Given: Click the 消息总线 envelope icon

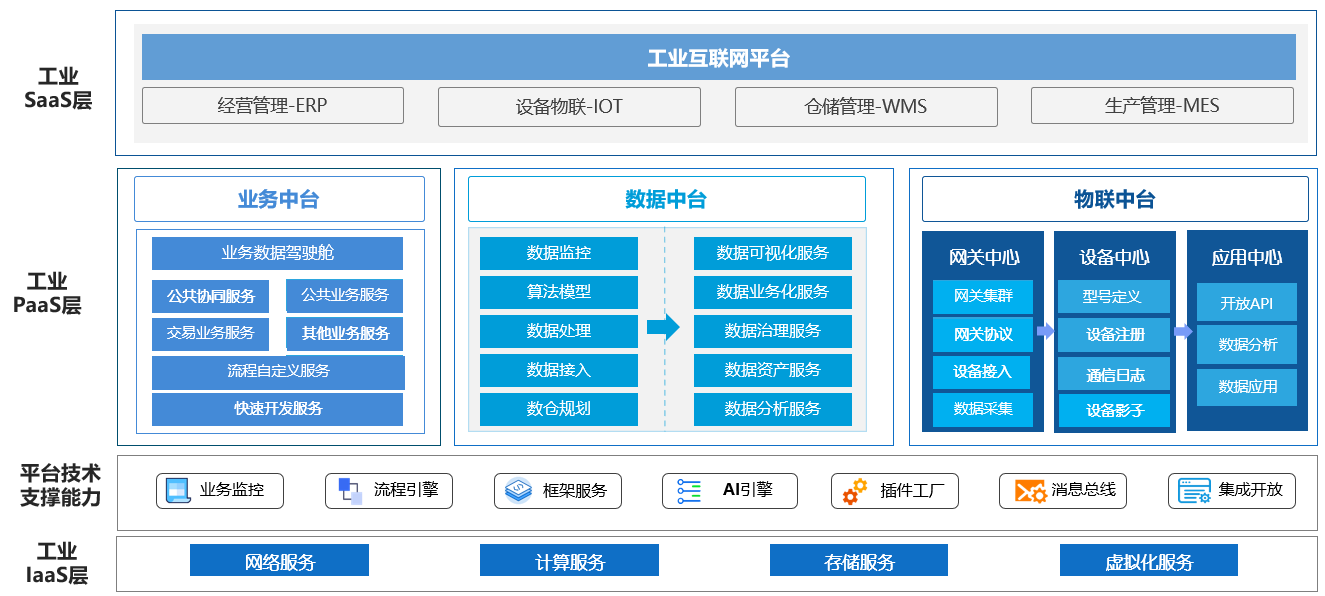Looking at the screenshot, I should 1029,490.
